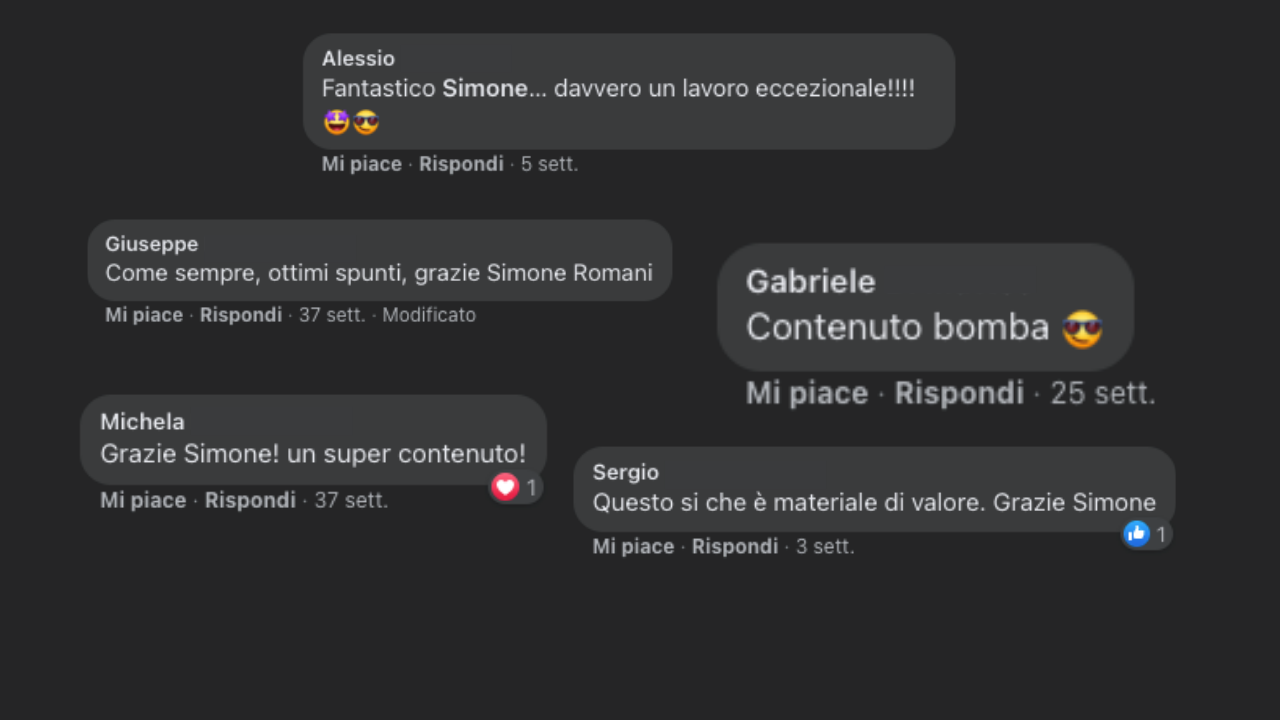Image resolution: width=1280 pixels, height=720 pixels.
Task: Click the heart reaction on Michela's comment
Action: (x=505, y=487)
